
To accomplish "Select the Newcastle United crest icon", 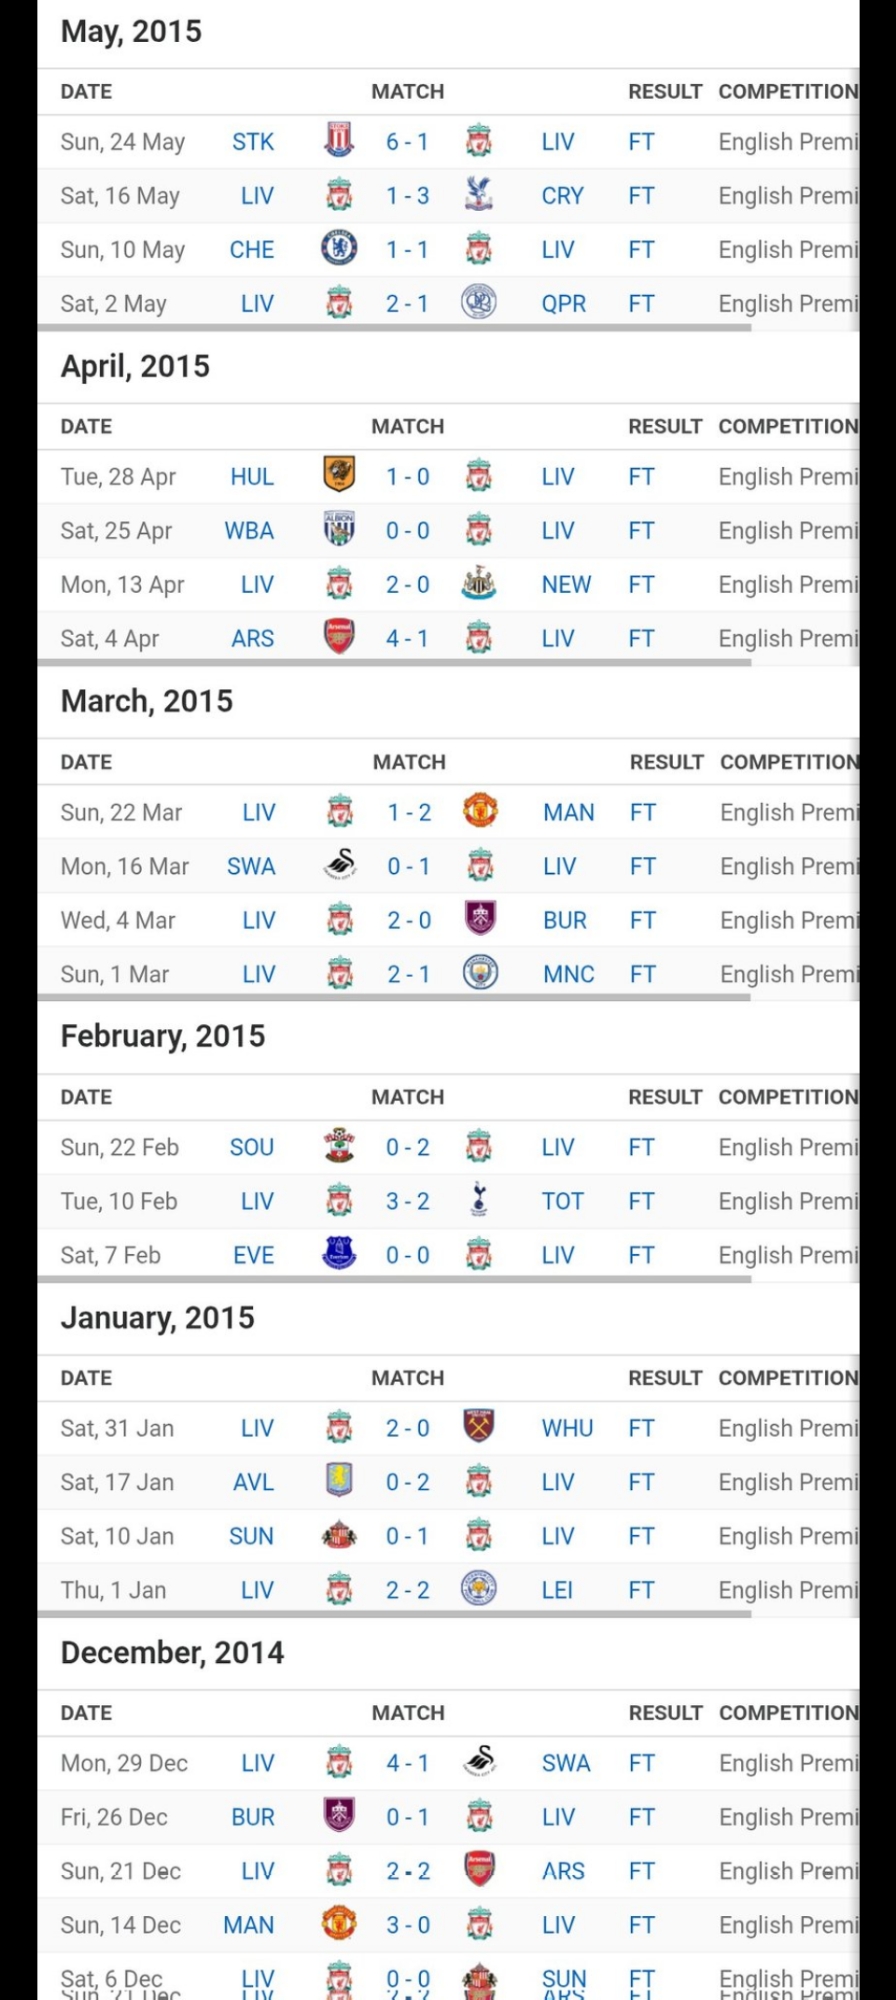I will (x=479, y=583).
